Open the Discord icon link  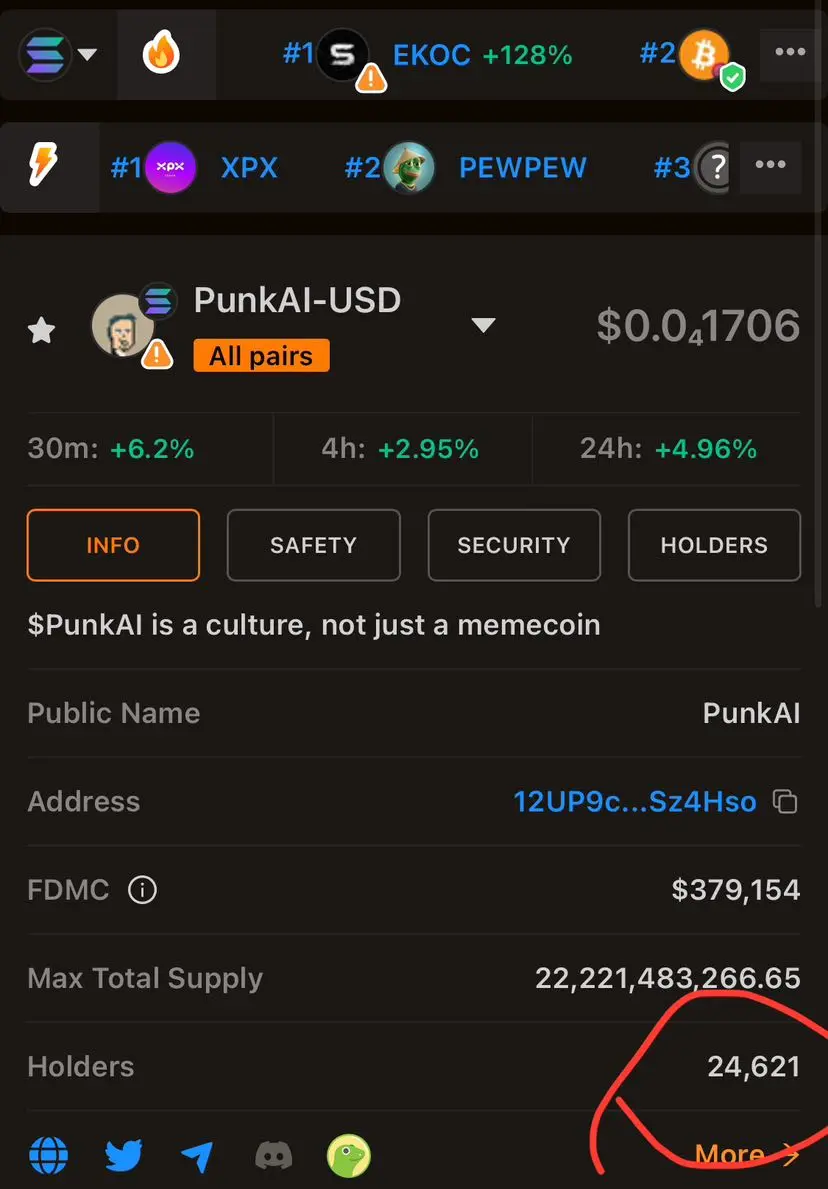pyautogui.click(x=274, y=1156)
